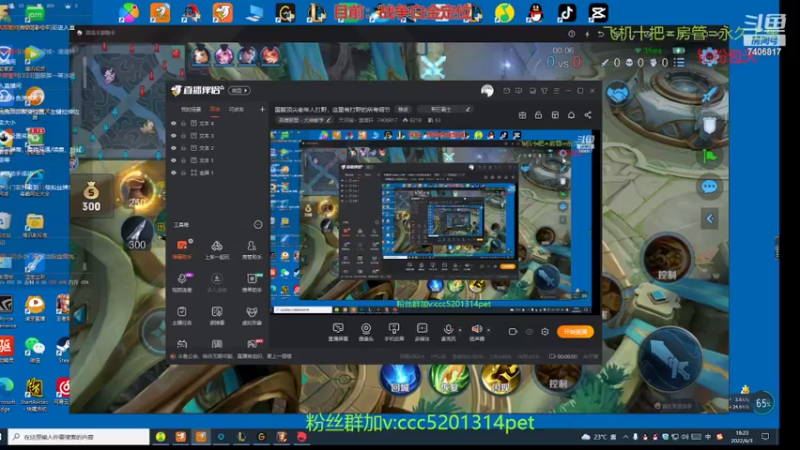Collapse the toolbox panel with minus circle
Viewport: 800px width, 450px height.
point(258,224)
